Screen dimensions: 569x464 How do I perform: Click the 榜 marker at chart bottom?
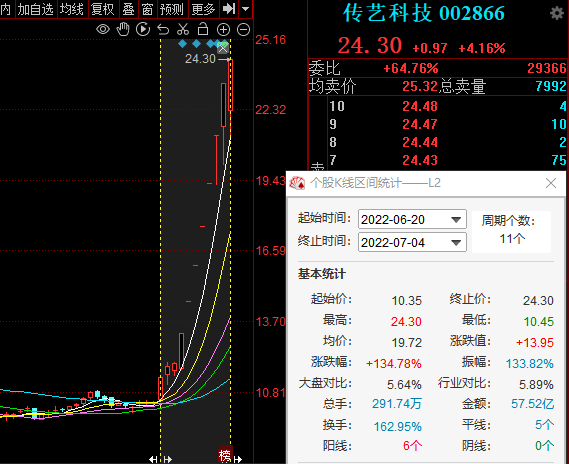pos(225,455)
